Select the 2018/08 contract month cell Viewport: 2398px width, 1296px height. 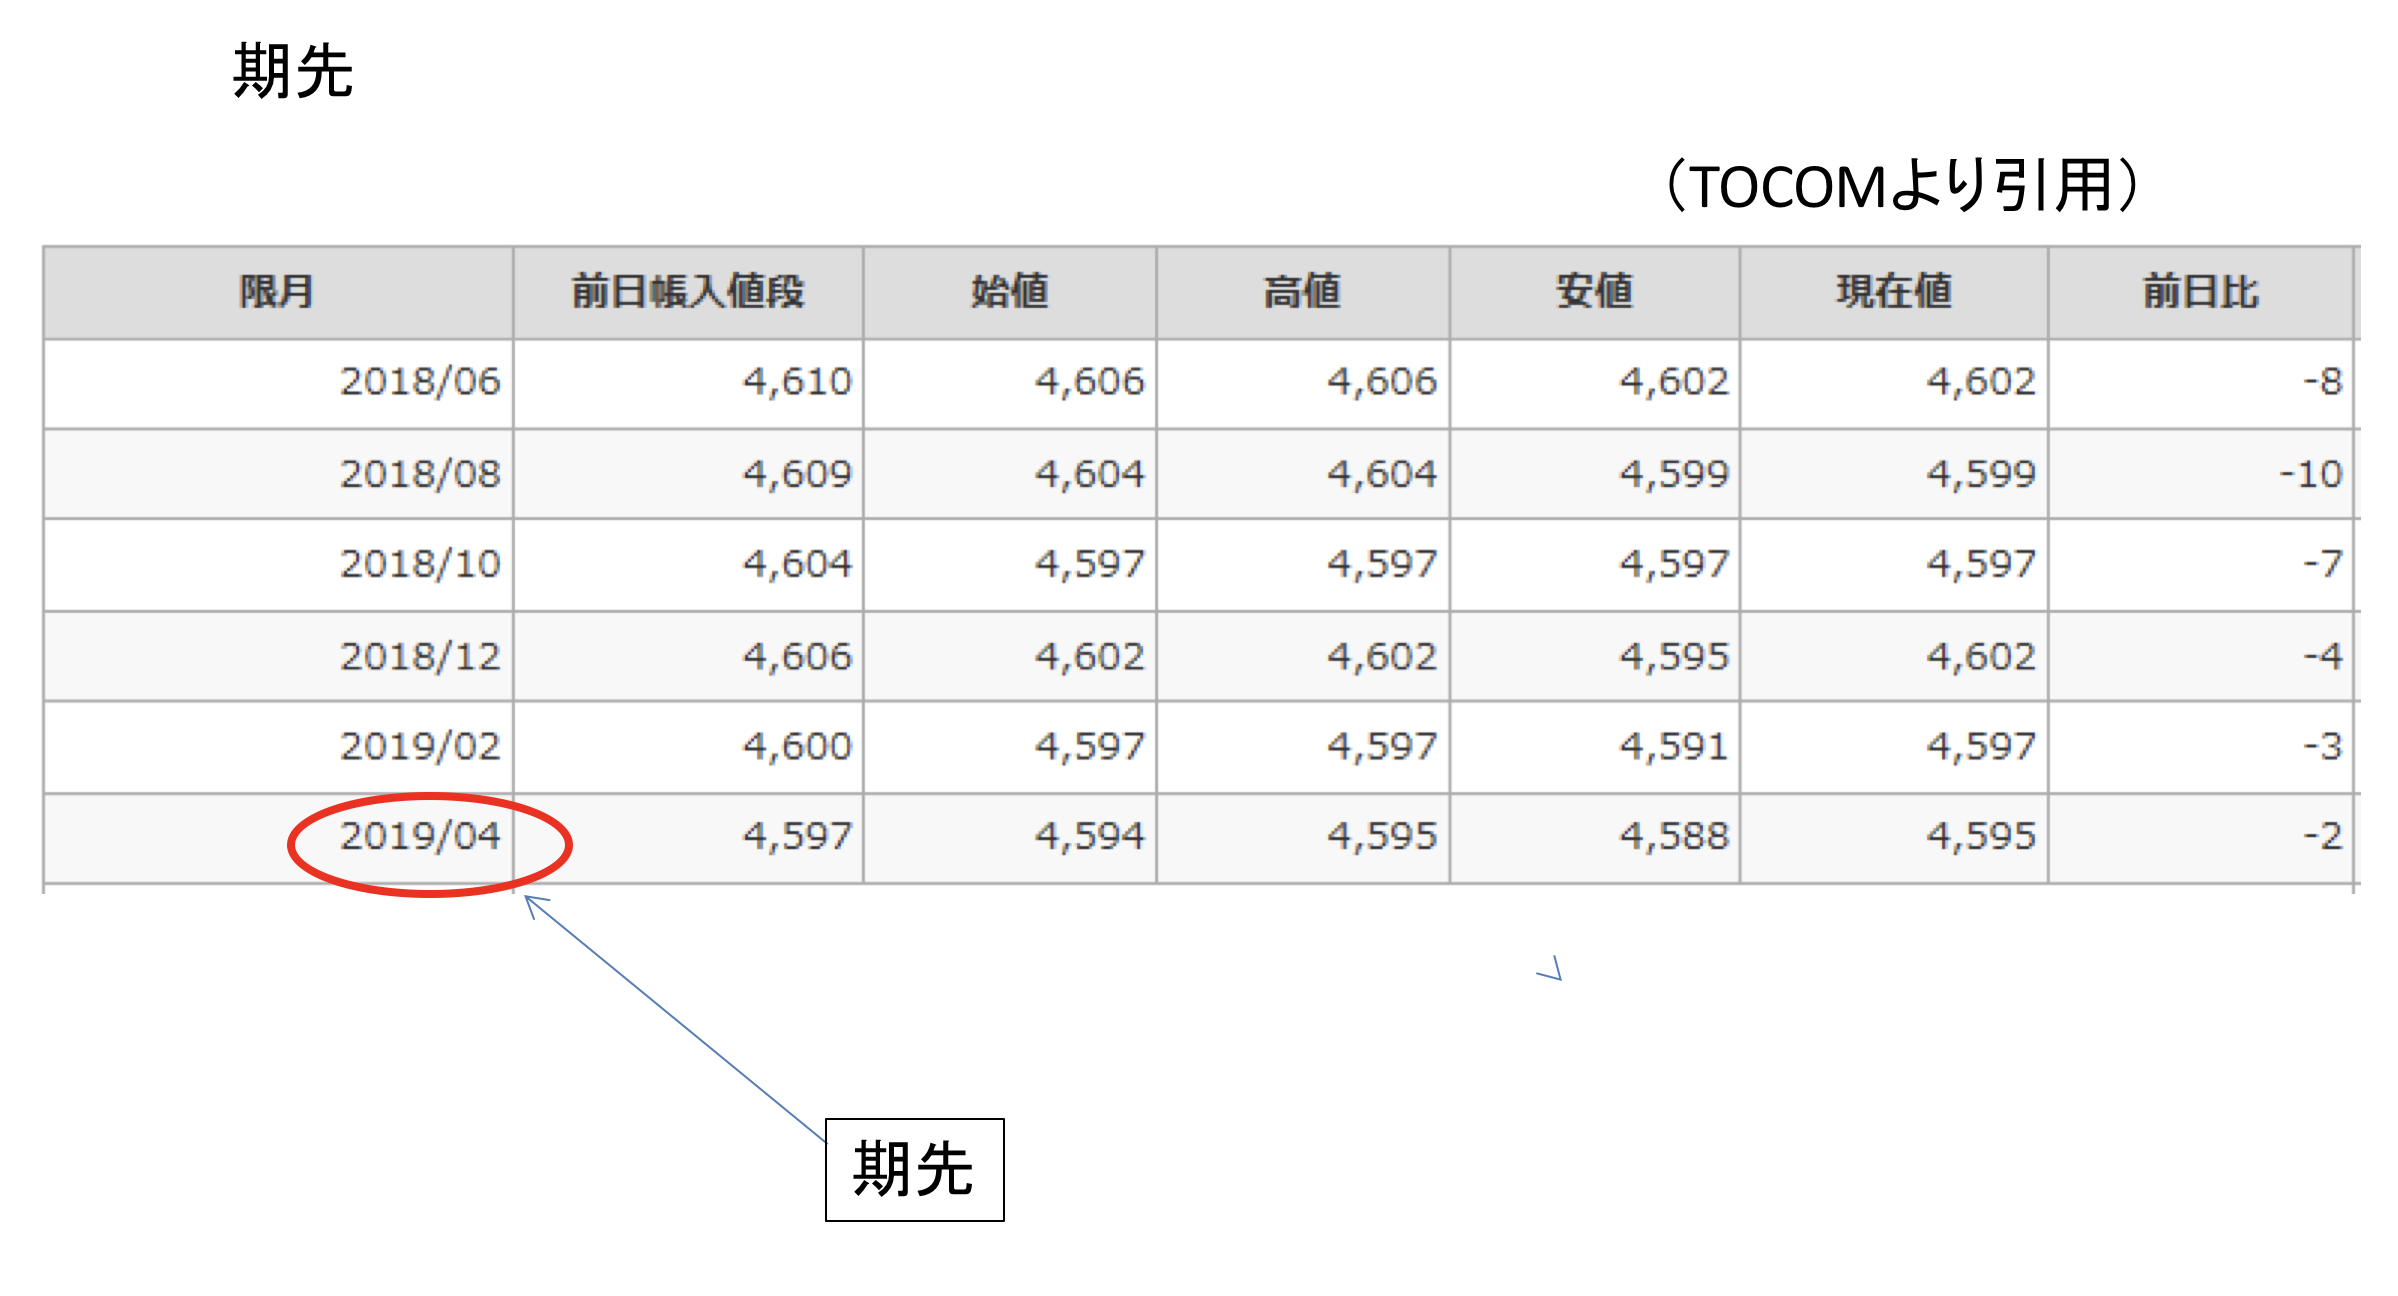[420, 474]
